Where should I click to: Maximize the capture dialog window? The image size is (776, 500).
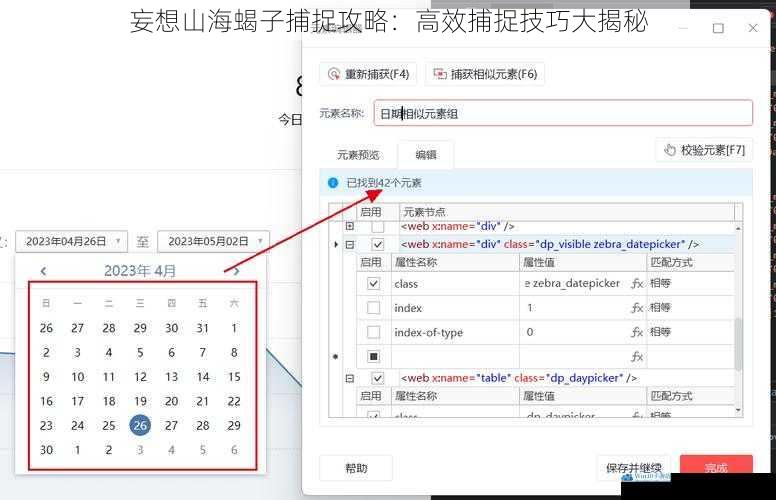(718, 28)
